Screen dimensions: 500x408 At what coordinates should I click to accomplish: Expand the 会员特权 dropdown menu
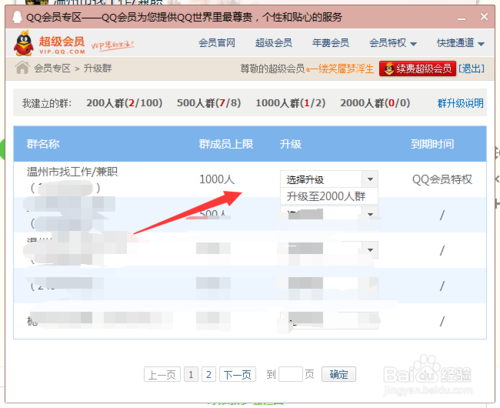[x=393, y=43]
